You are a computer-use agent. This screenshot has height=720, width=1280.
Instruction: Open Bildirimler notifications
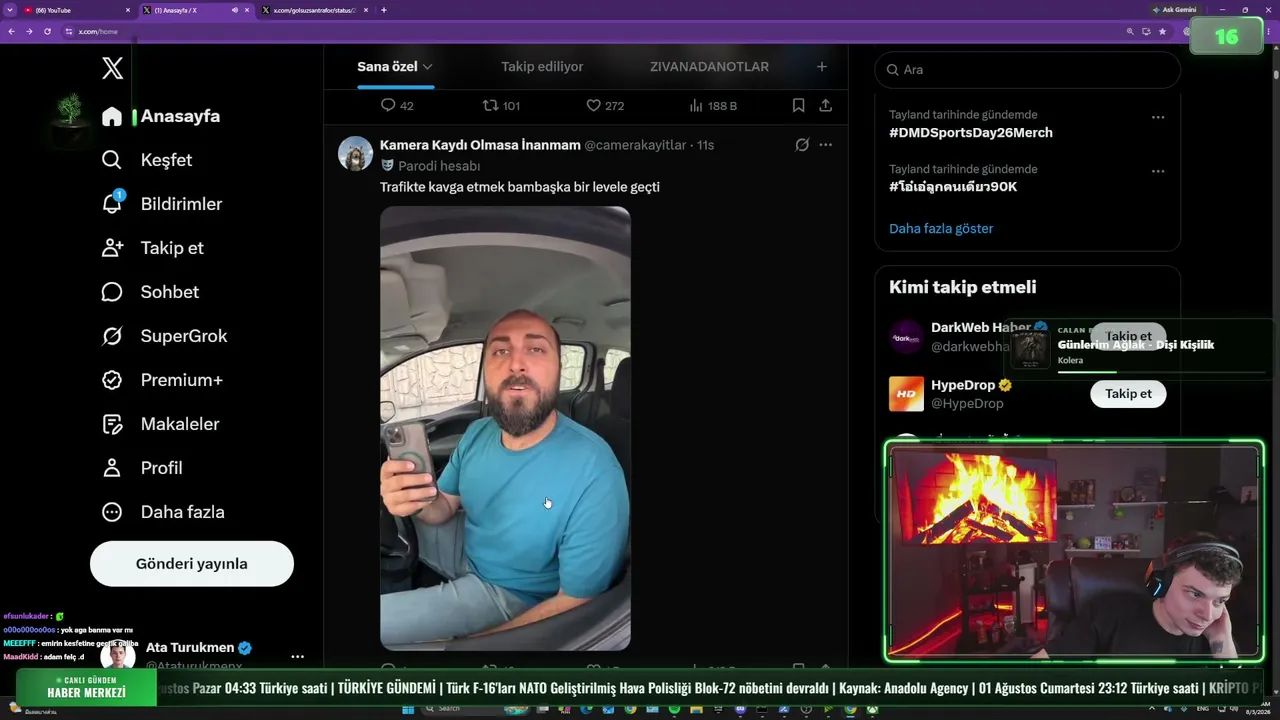[x=161, y=204]
